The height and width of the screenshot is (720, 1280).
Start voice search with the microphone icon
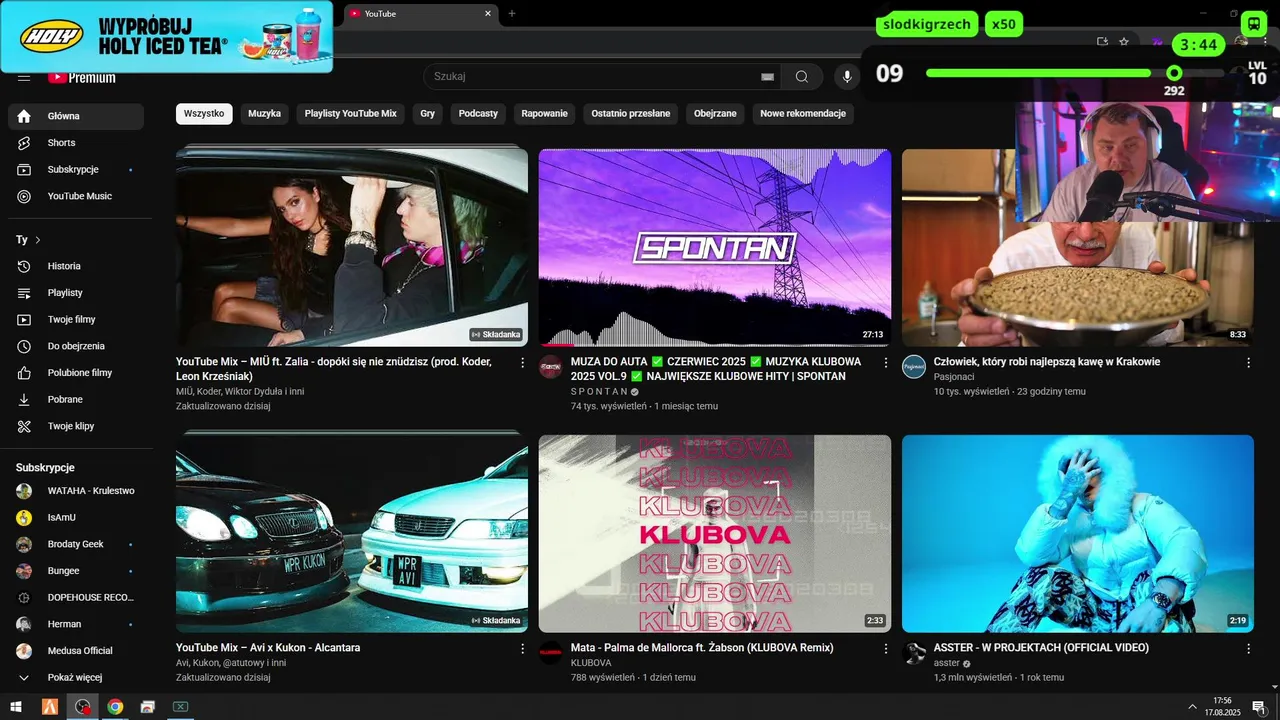pos(847,77)
